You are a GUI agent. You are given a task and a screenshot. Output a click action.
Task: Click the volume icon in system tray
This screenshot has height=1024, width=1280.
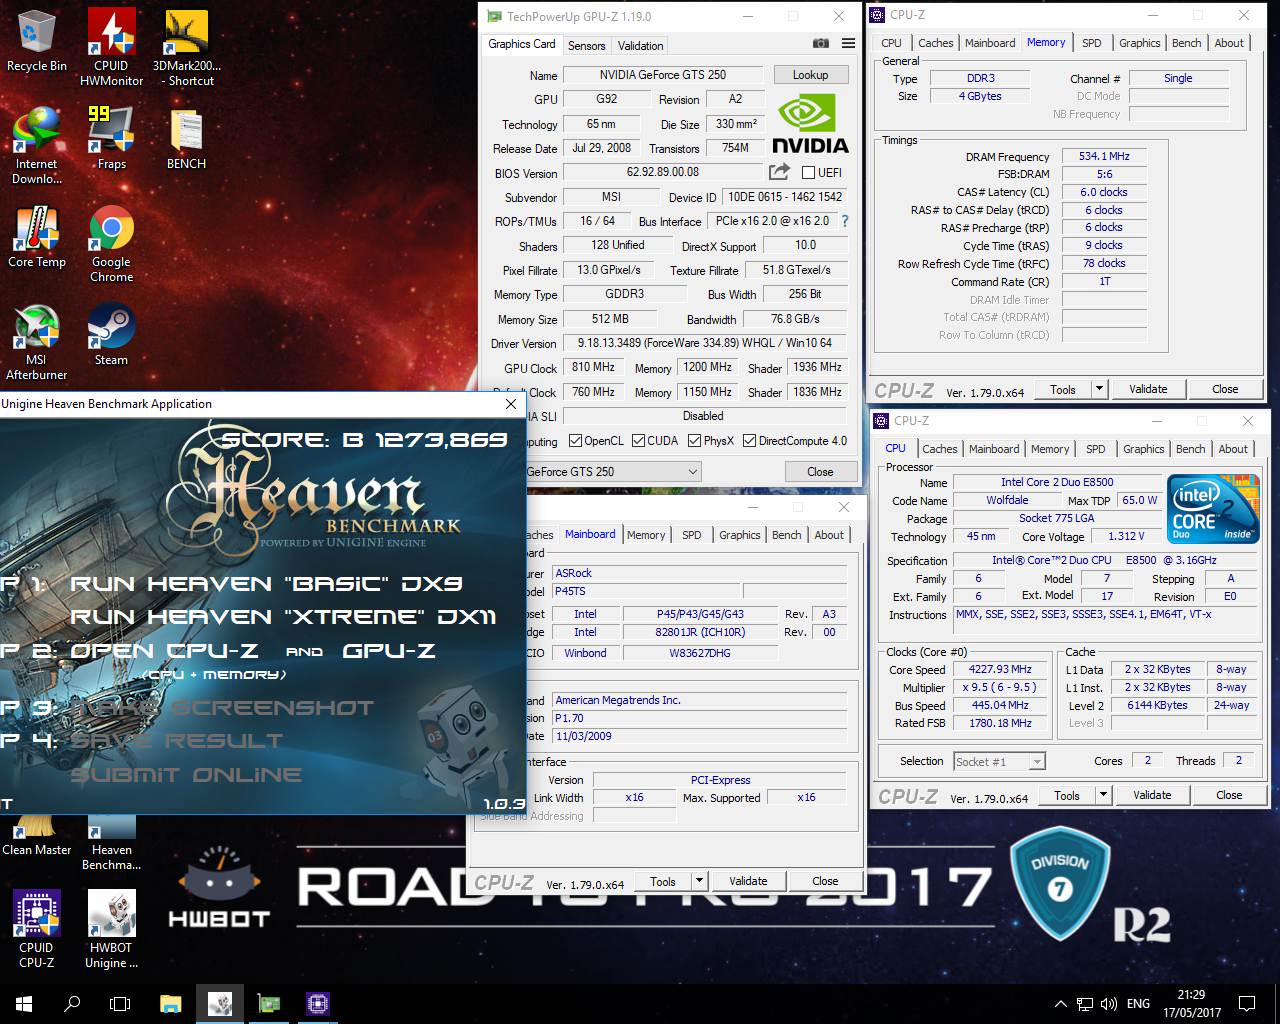pos(1109,1003)
